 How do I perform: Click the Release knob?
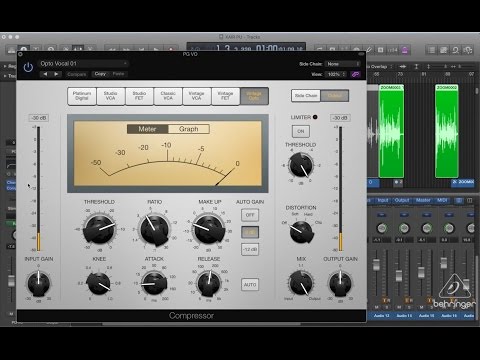[209, 284]
